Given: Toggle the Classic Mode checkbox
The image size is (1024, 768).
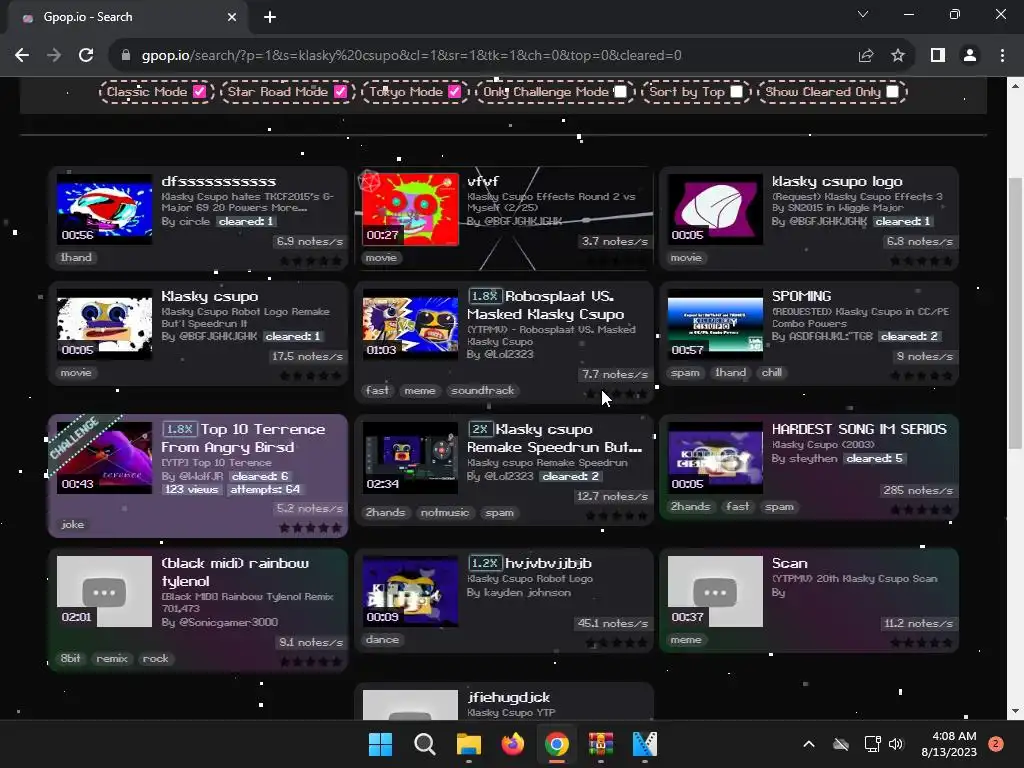Looking at the screenshot, I should (200, 91).
